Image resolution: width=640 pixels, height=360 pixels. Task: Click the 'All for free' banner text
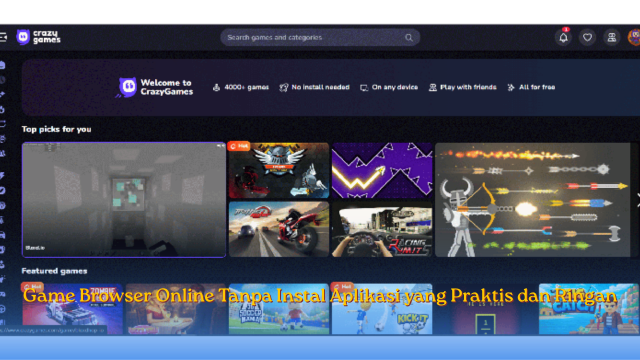pyautogui.click(x=537, y=87)
